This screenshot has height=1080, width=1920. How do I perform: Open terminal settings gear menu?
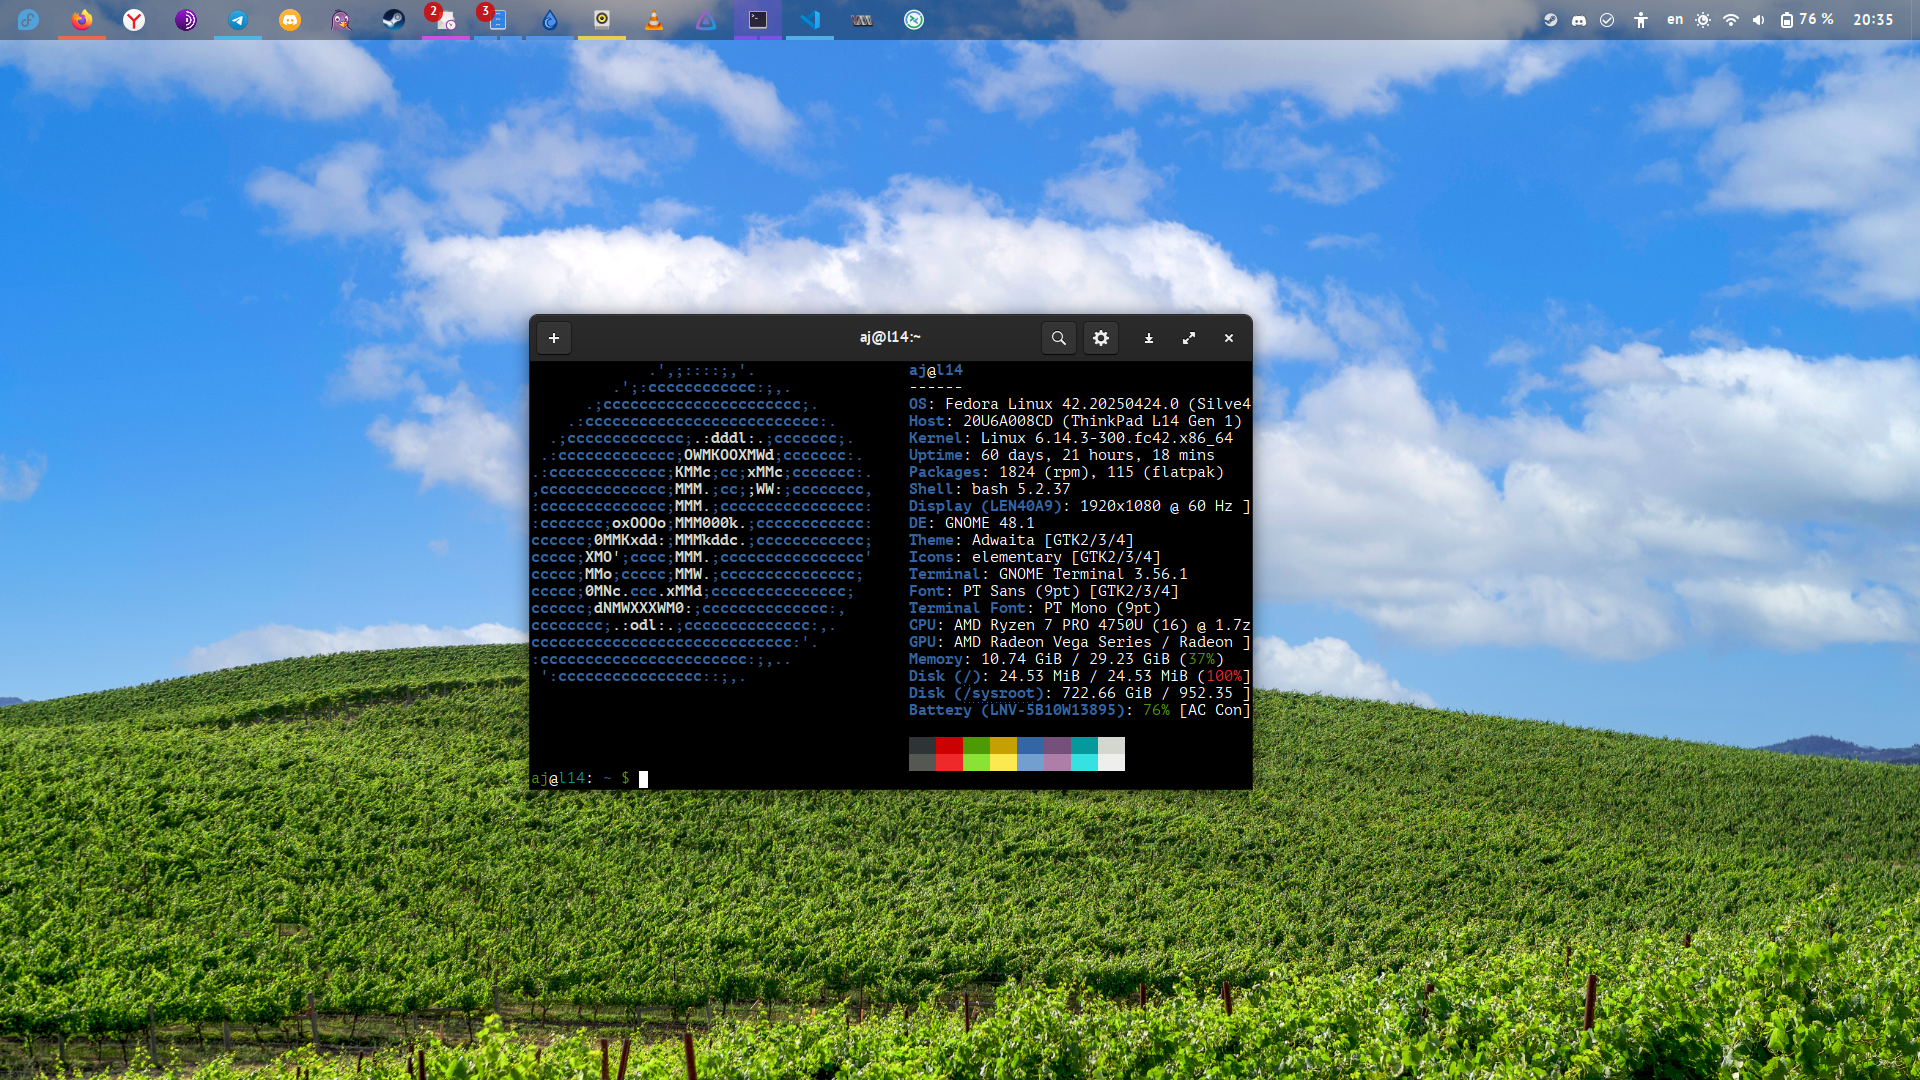click(1100, 338)
